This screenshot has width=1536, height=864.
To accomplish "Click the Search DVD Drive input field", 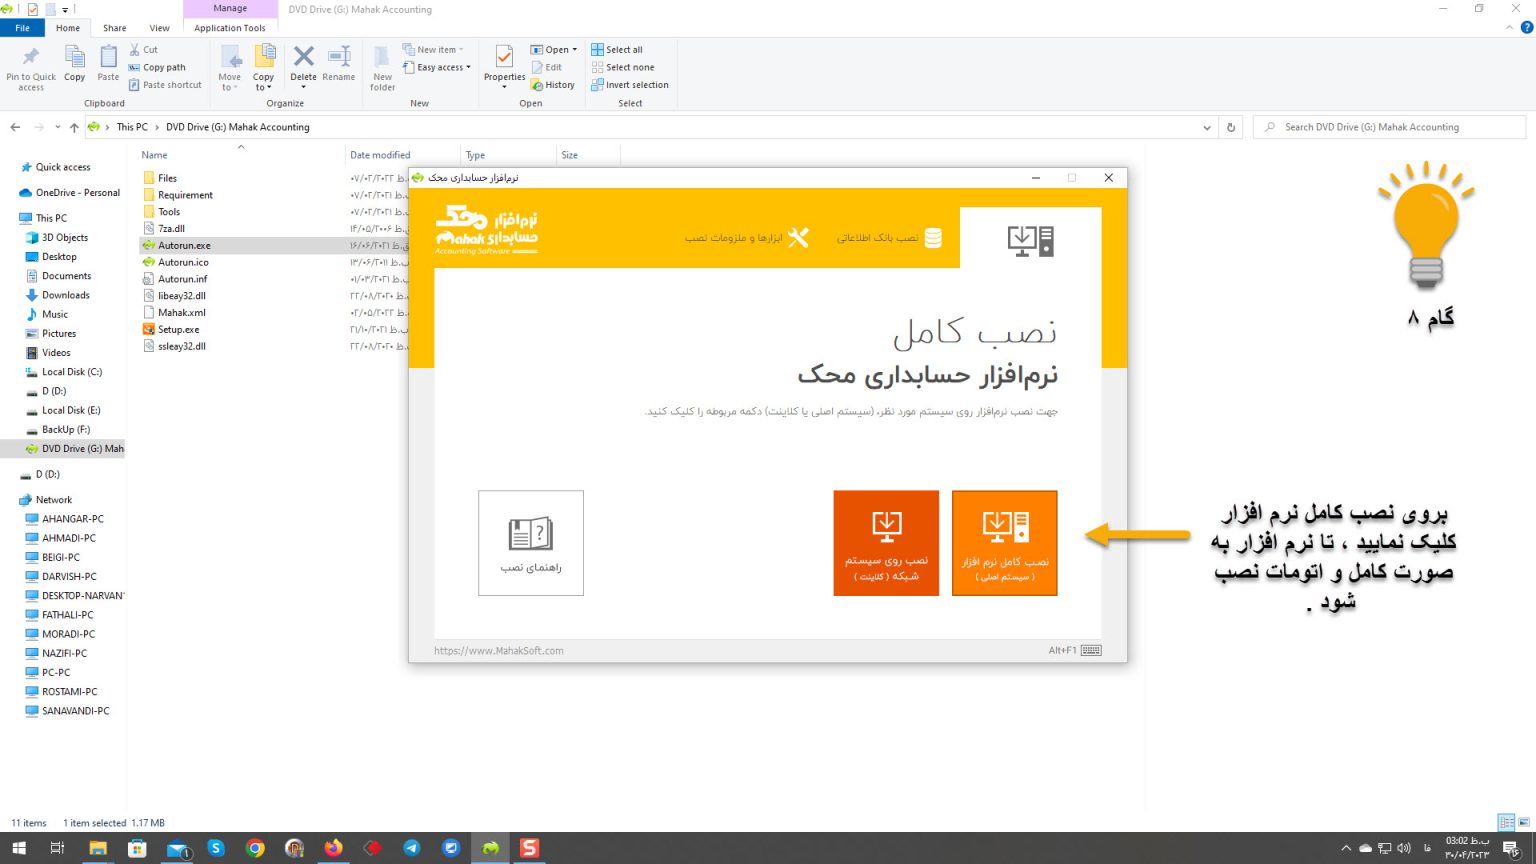I will [1390, 127].
